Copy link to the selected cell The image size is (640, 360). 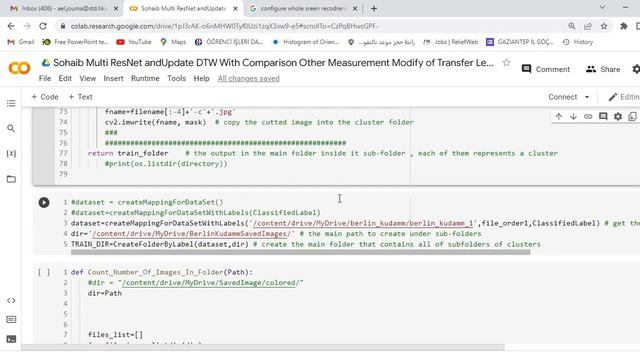click(x=588, y=117)
